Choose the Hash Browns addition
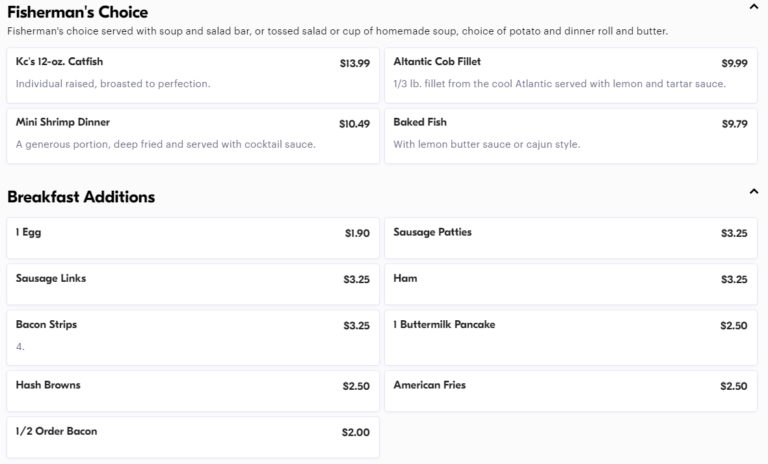The width and height of the screenshot is (768, 464). point(193,391)
